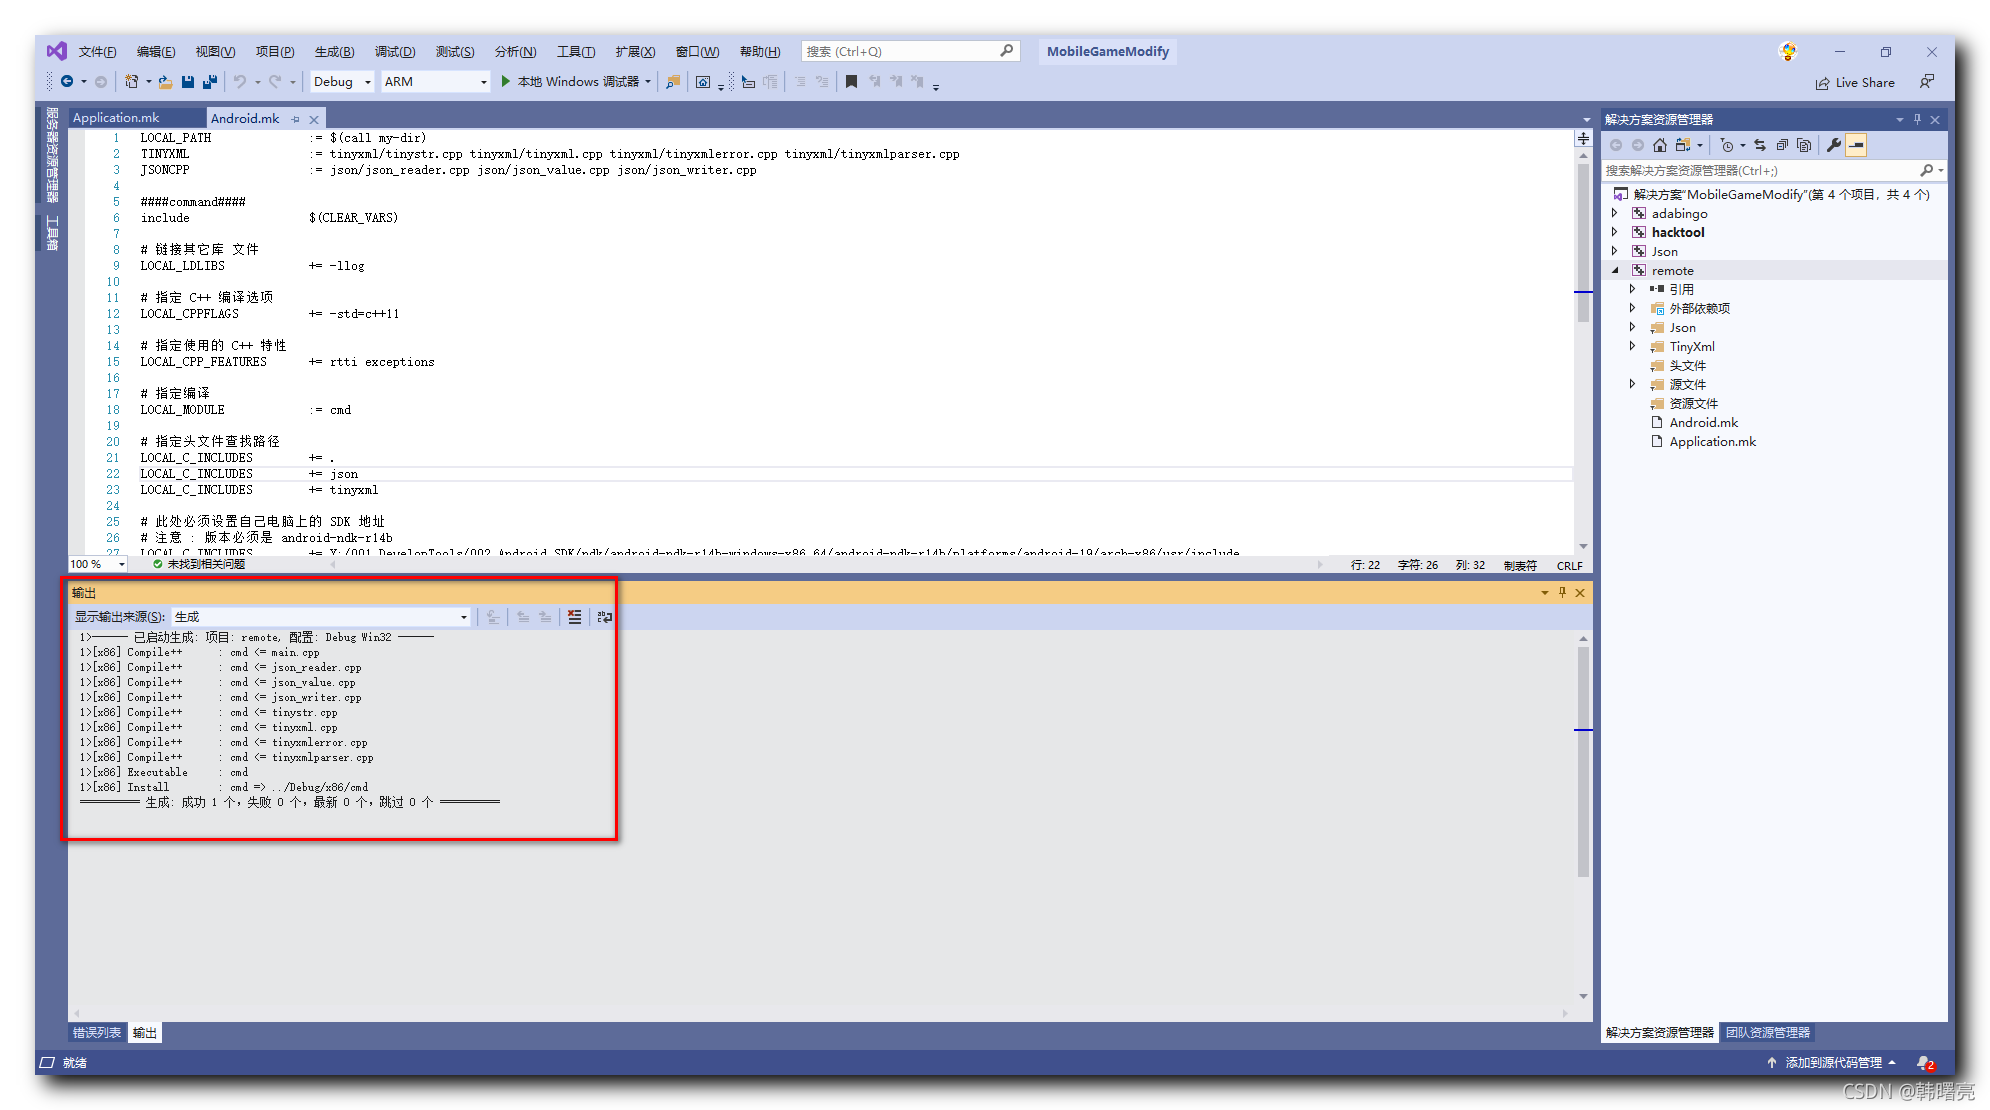The image size is (1990, 1110).
Task: Click the bookmark toggle icon in toolbar
Action: (851, 82)
